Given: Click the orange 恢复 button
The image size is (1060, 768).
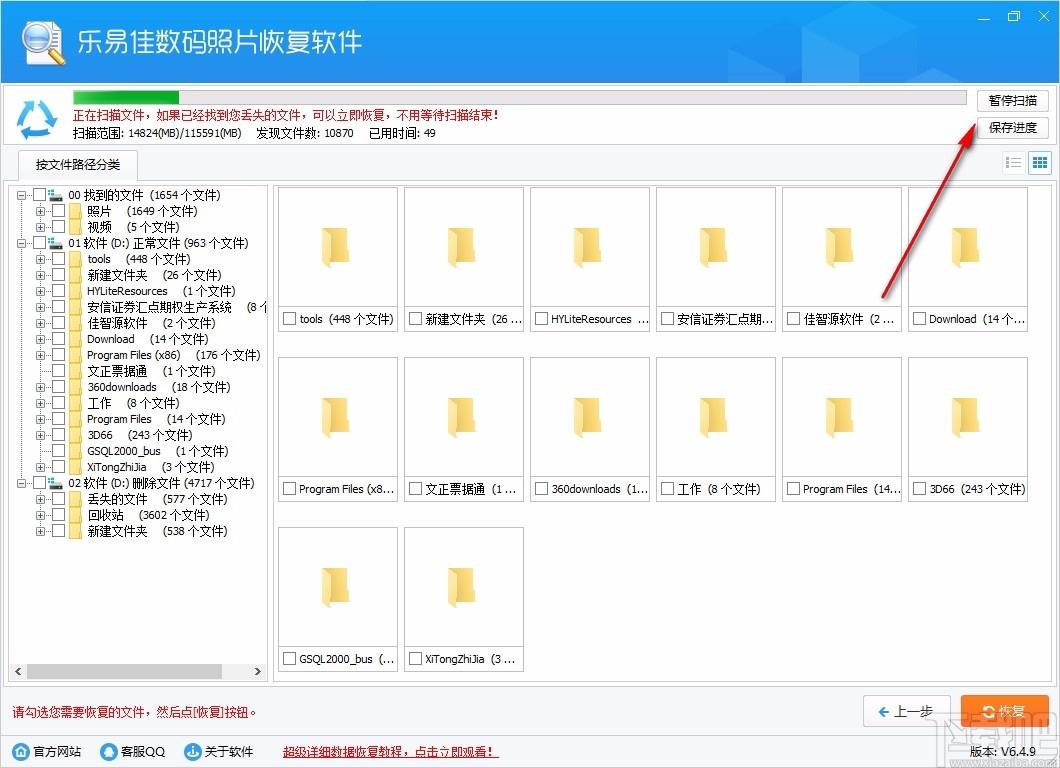Looking at the screenshot, I should coord(1005,711).
